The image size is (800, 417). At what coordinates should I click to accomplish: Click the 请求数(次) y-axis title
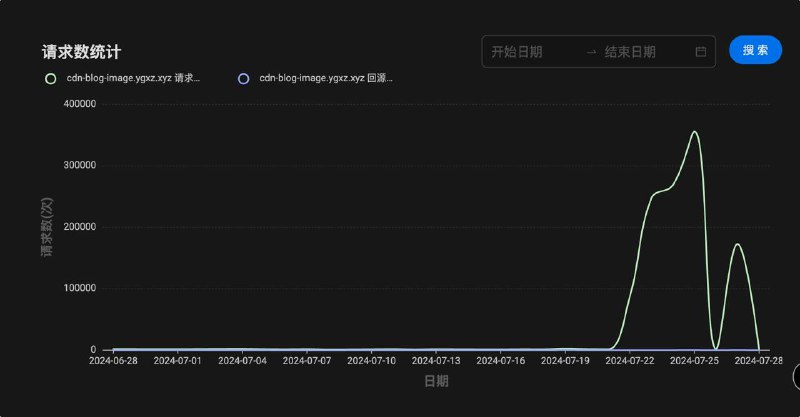point(47,227)
